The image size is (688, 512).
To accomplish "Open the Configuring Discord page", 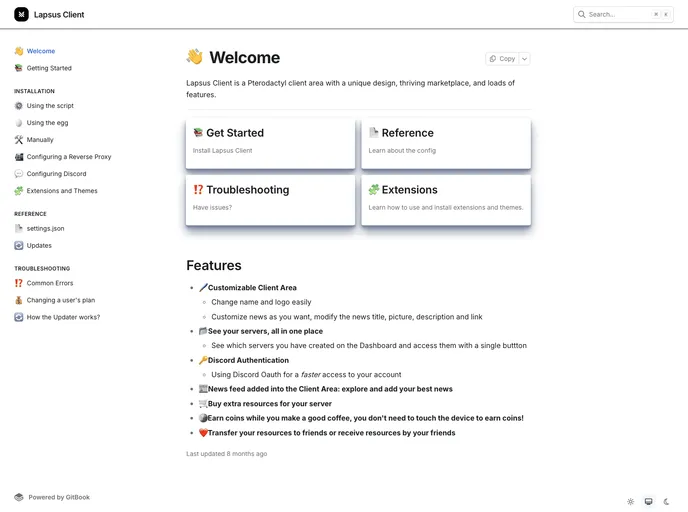I will pyautogui.click(x=57, y=174).
